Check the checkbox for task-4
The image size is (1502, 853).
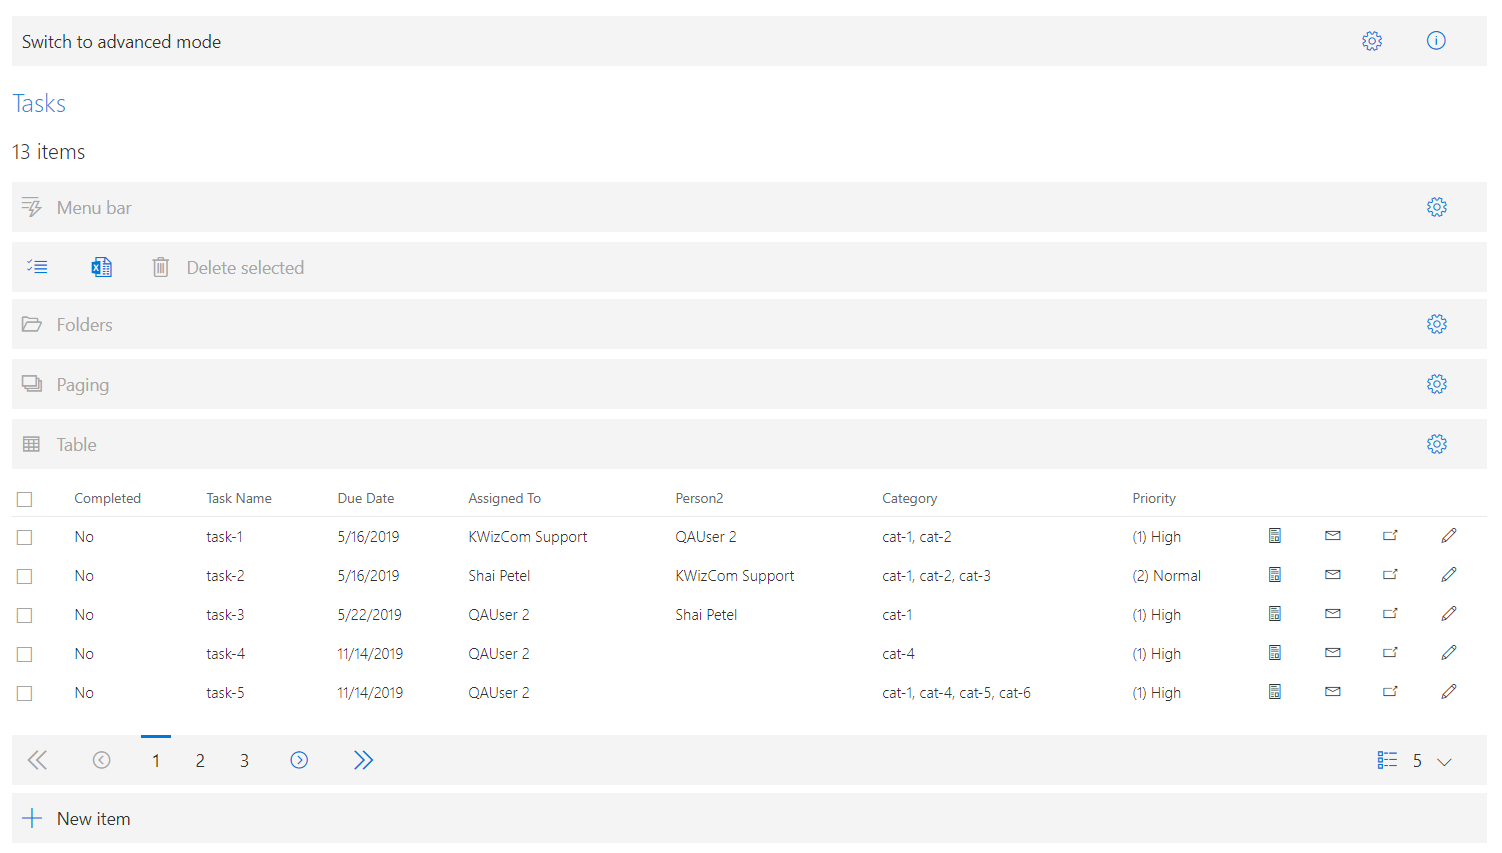24,654
